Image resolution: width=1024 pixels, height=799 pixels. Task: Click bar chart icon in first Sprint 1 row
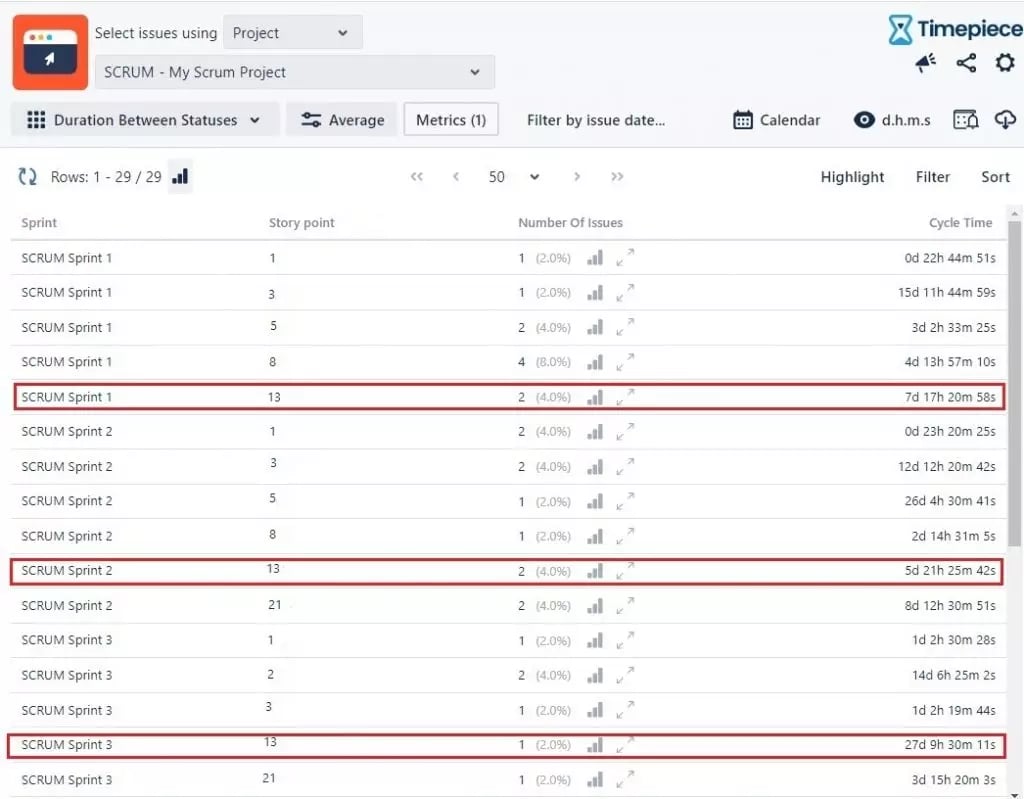[596, 258]
